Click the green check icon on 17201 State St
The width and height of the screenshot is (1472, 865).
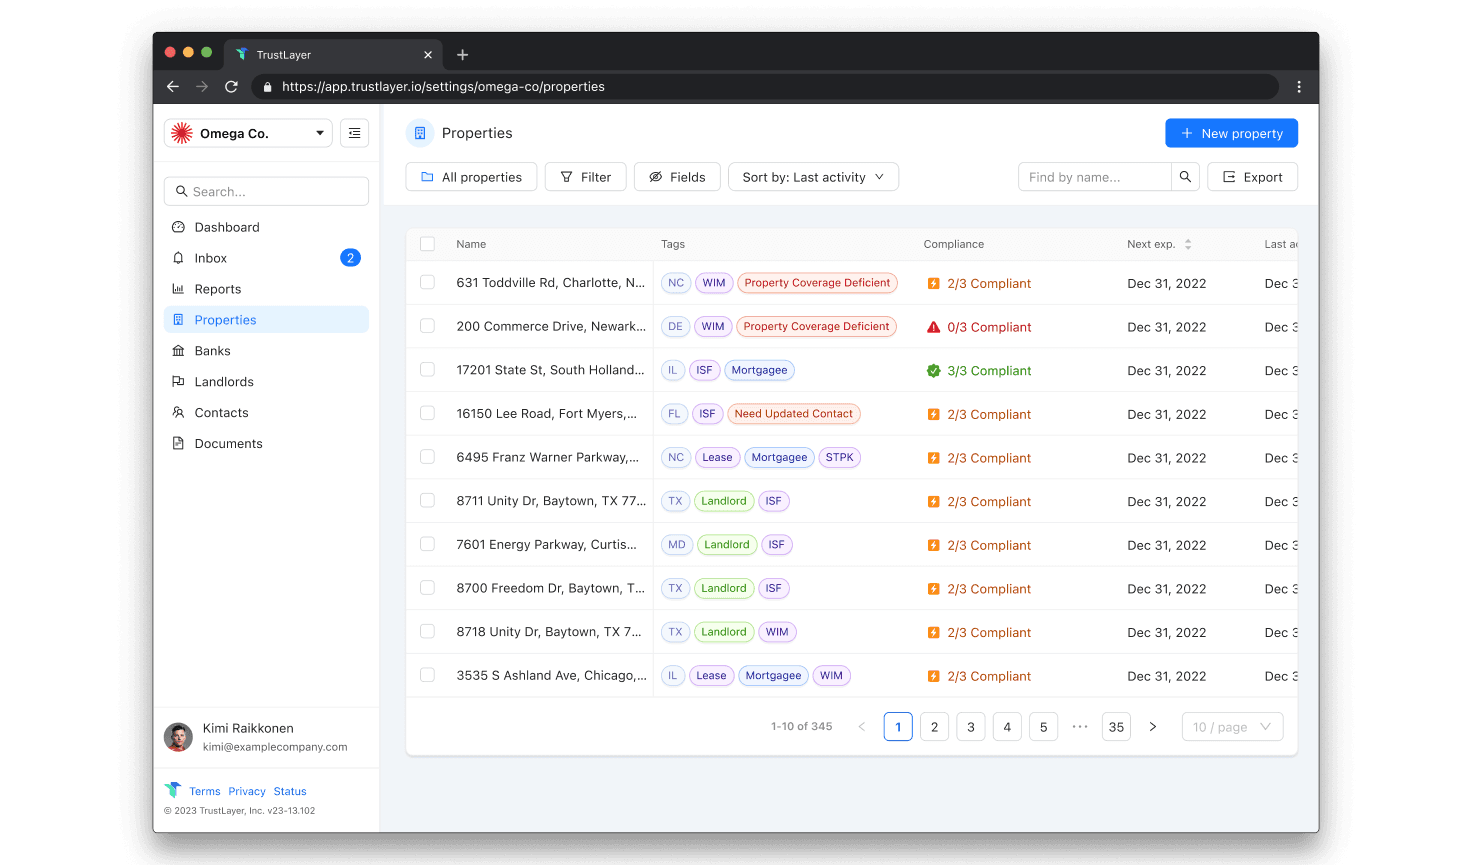pyautogui.click(x=933, y=371)
